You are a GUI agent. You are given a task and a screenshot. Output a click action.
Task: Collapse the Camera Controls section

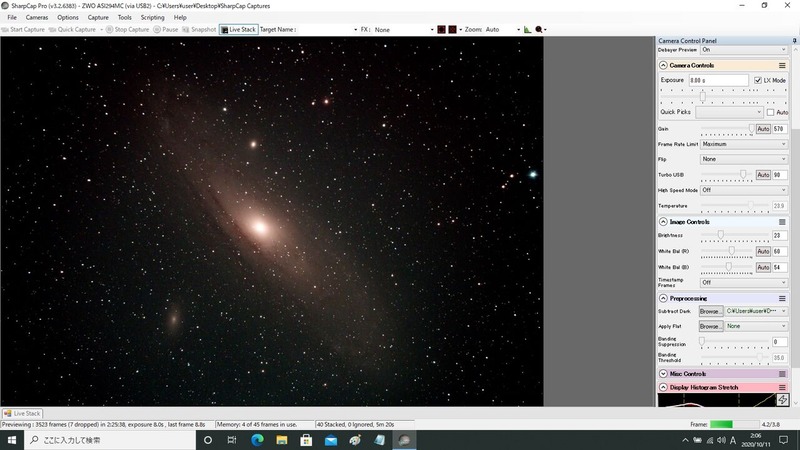click(663, 65)
